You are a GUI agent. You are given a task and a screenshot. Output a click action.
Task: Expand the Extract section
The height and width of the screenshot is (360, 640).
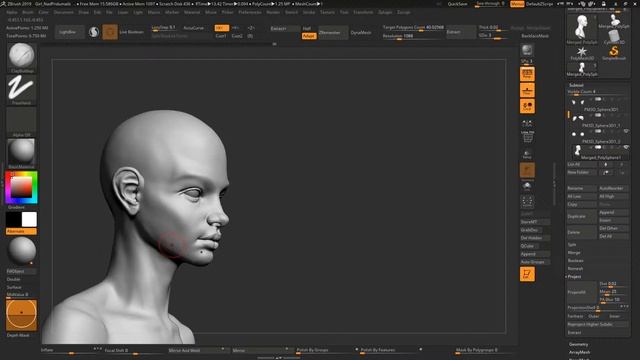point(573,333)
